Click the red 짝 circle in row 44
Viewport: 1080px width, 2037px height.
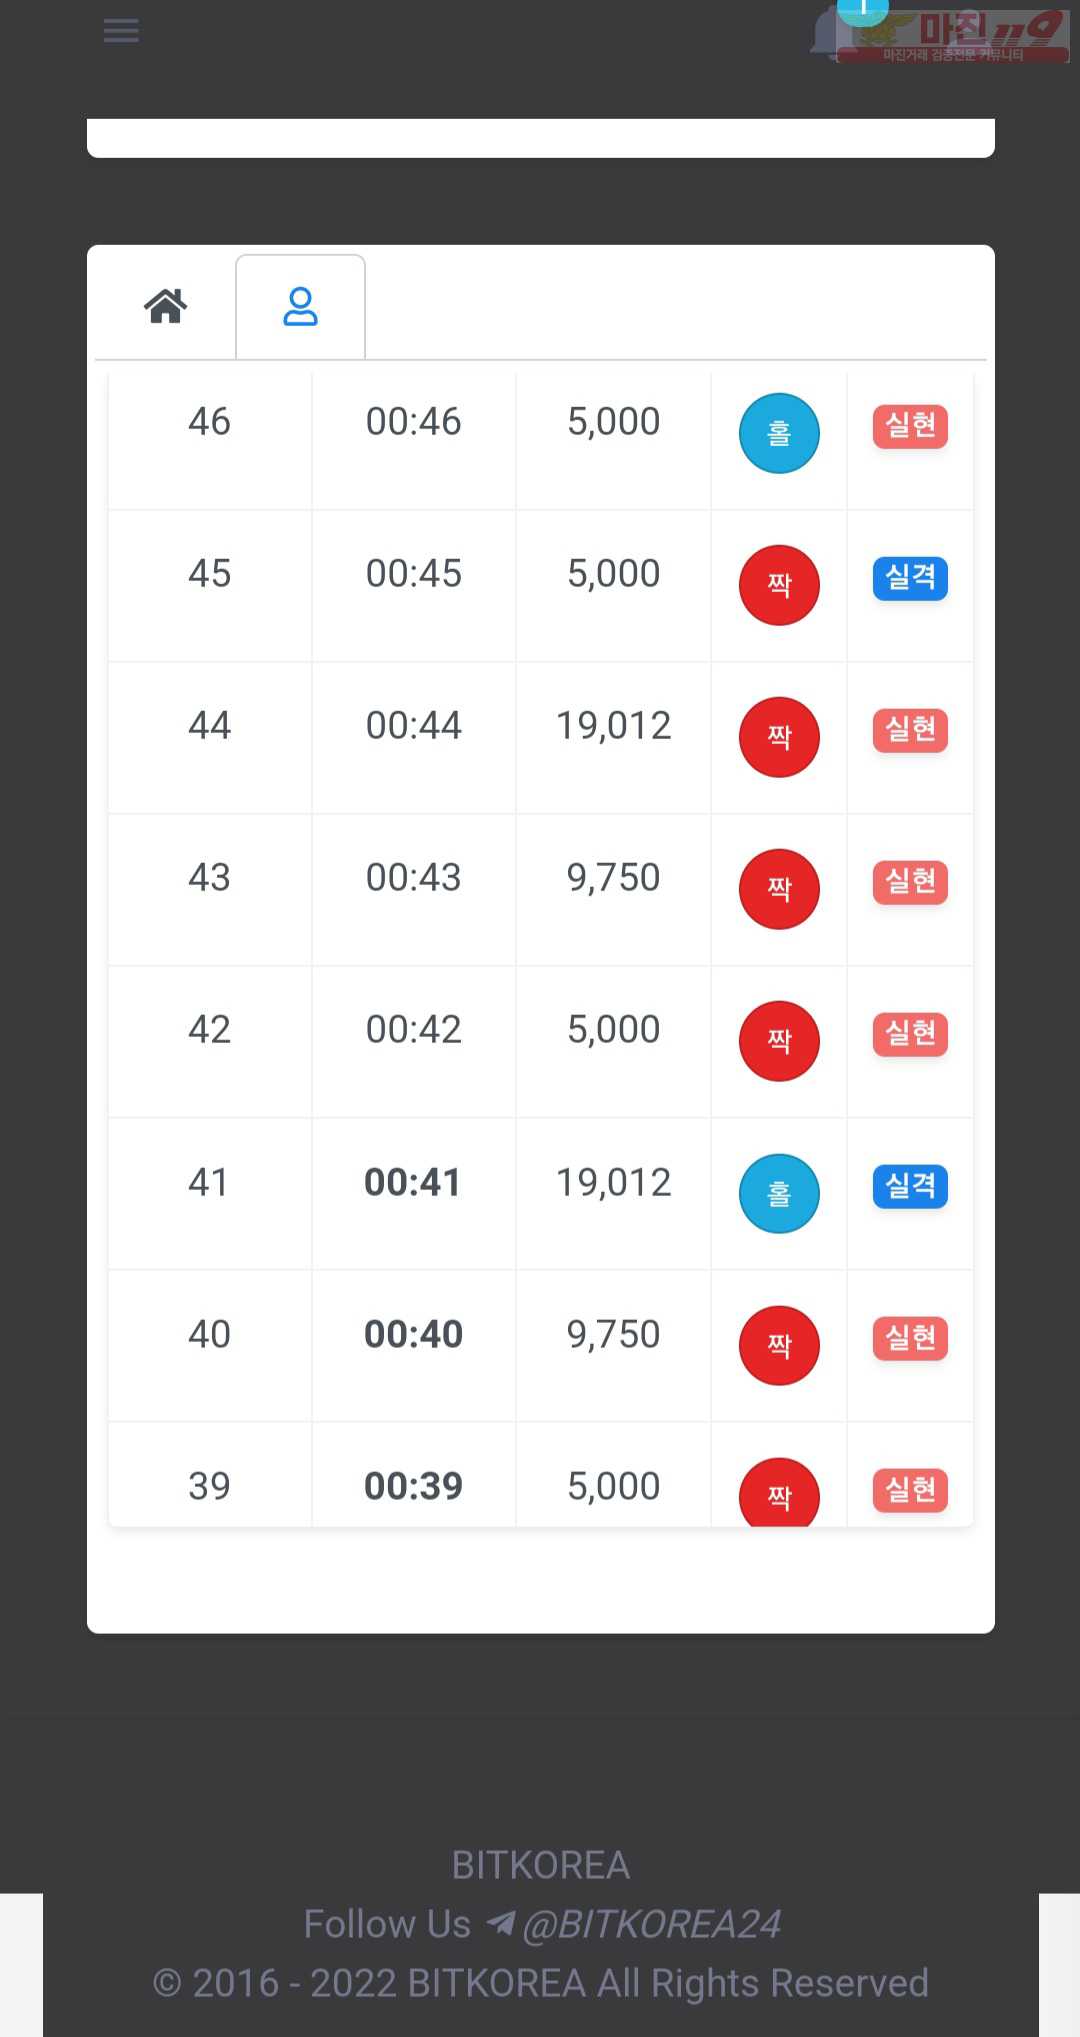click(x=779, y=737)
